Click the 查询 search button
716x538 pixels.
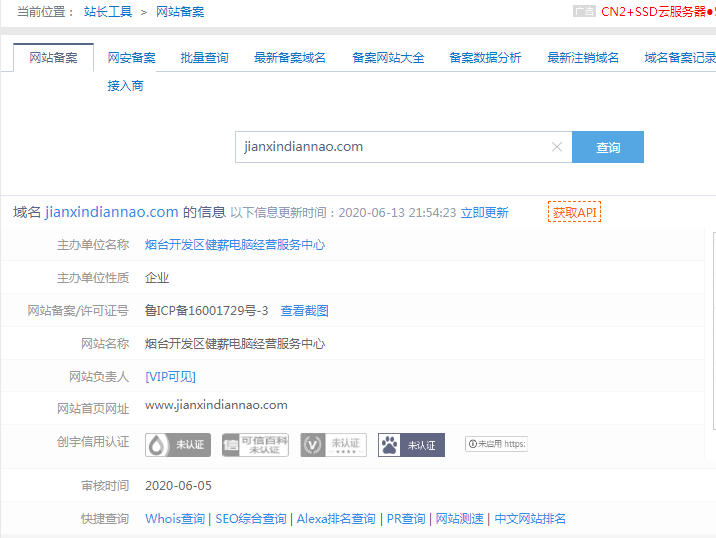click(608, 147)
